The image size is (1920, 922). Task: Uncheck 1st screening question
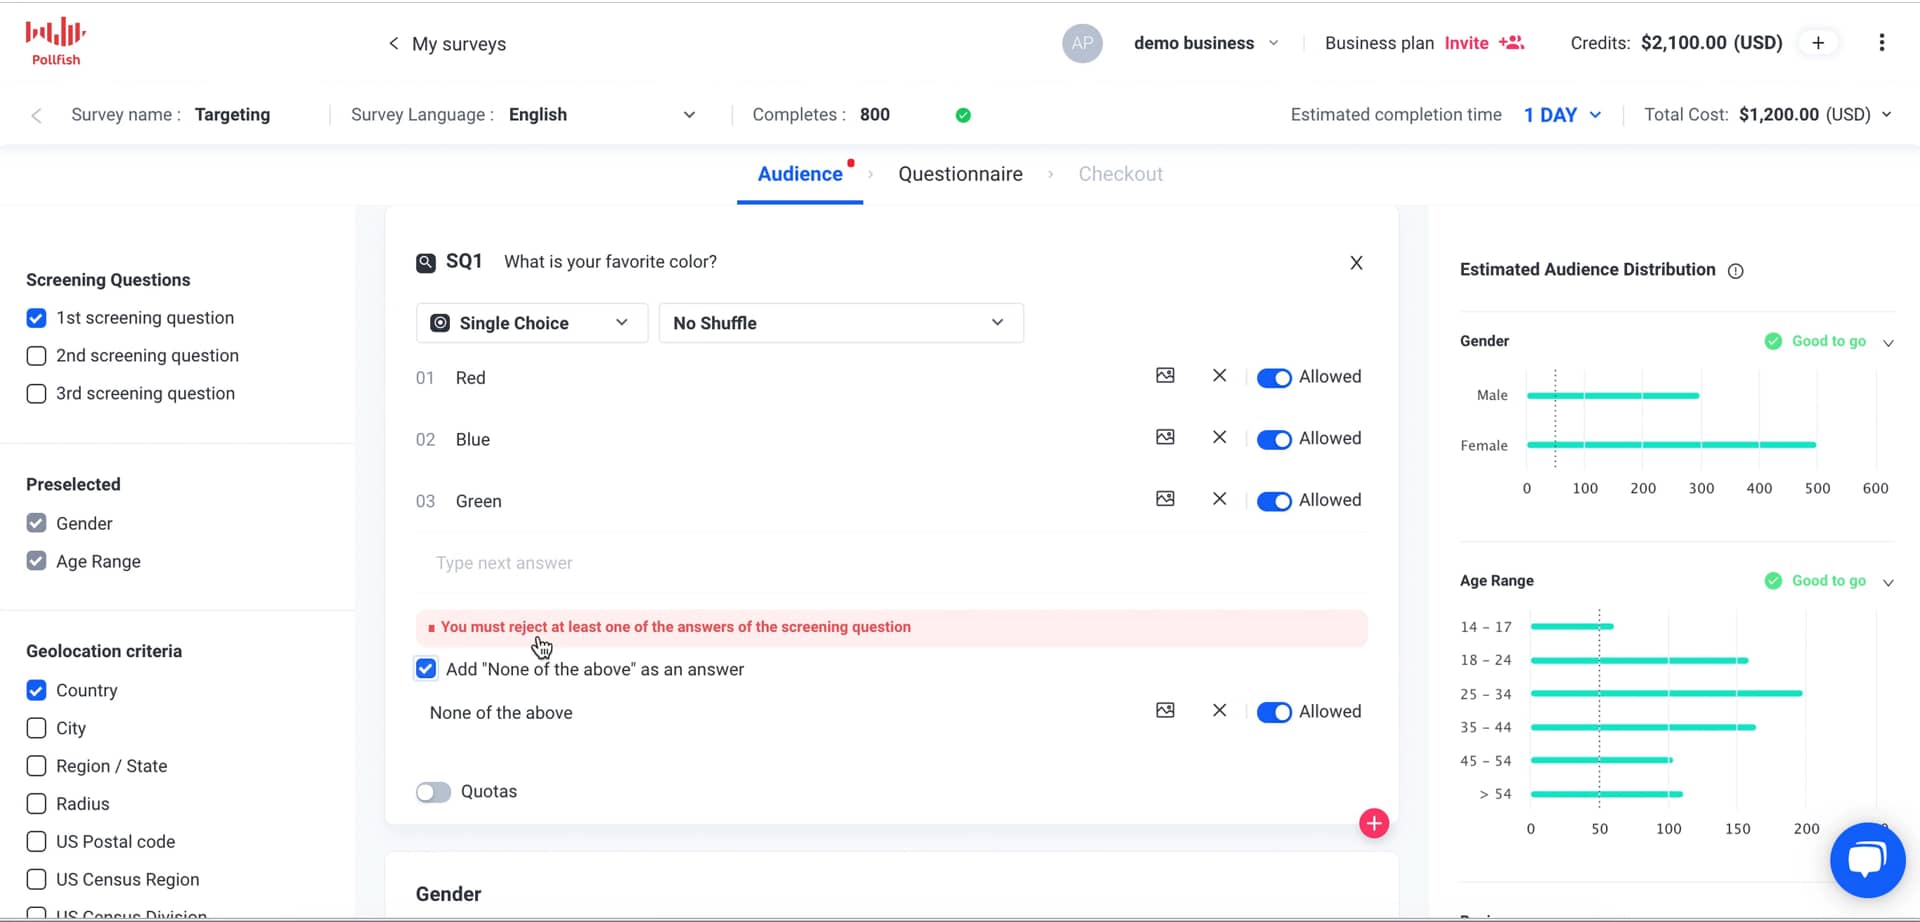36,318
